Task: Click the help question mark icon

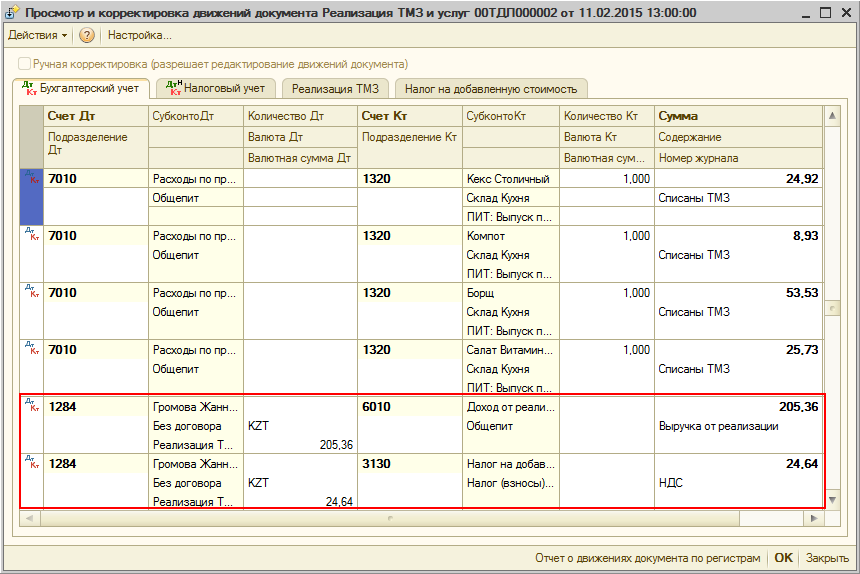Action: (87, 35)
